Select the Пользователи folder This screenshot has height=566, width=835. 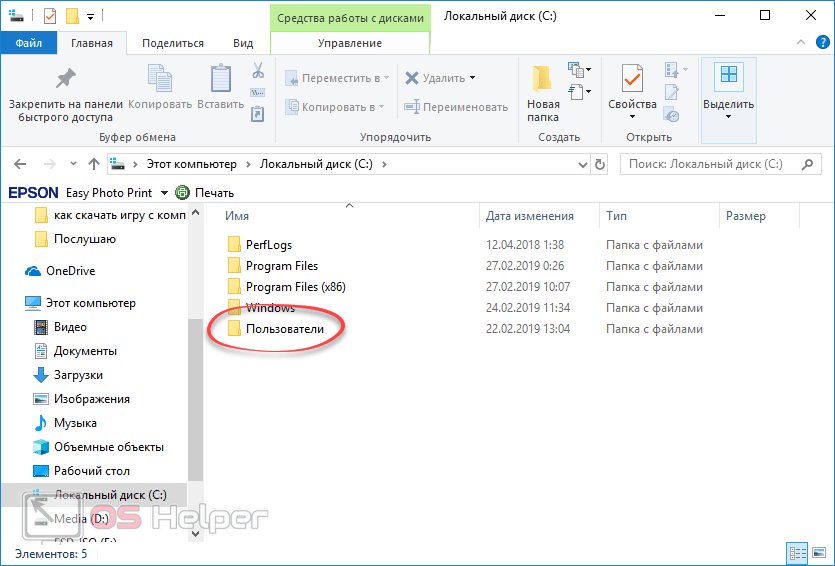(x=284, y=329)
